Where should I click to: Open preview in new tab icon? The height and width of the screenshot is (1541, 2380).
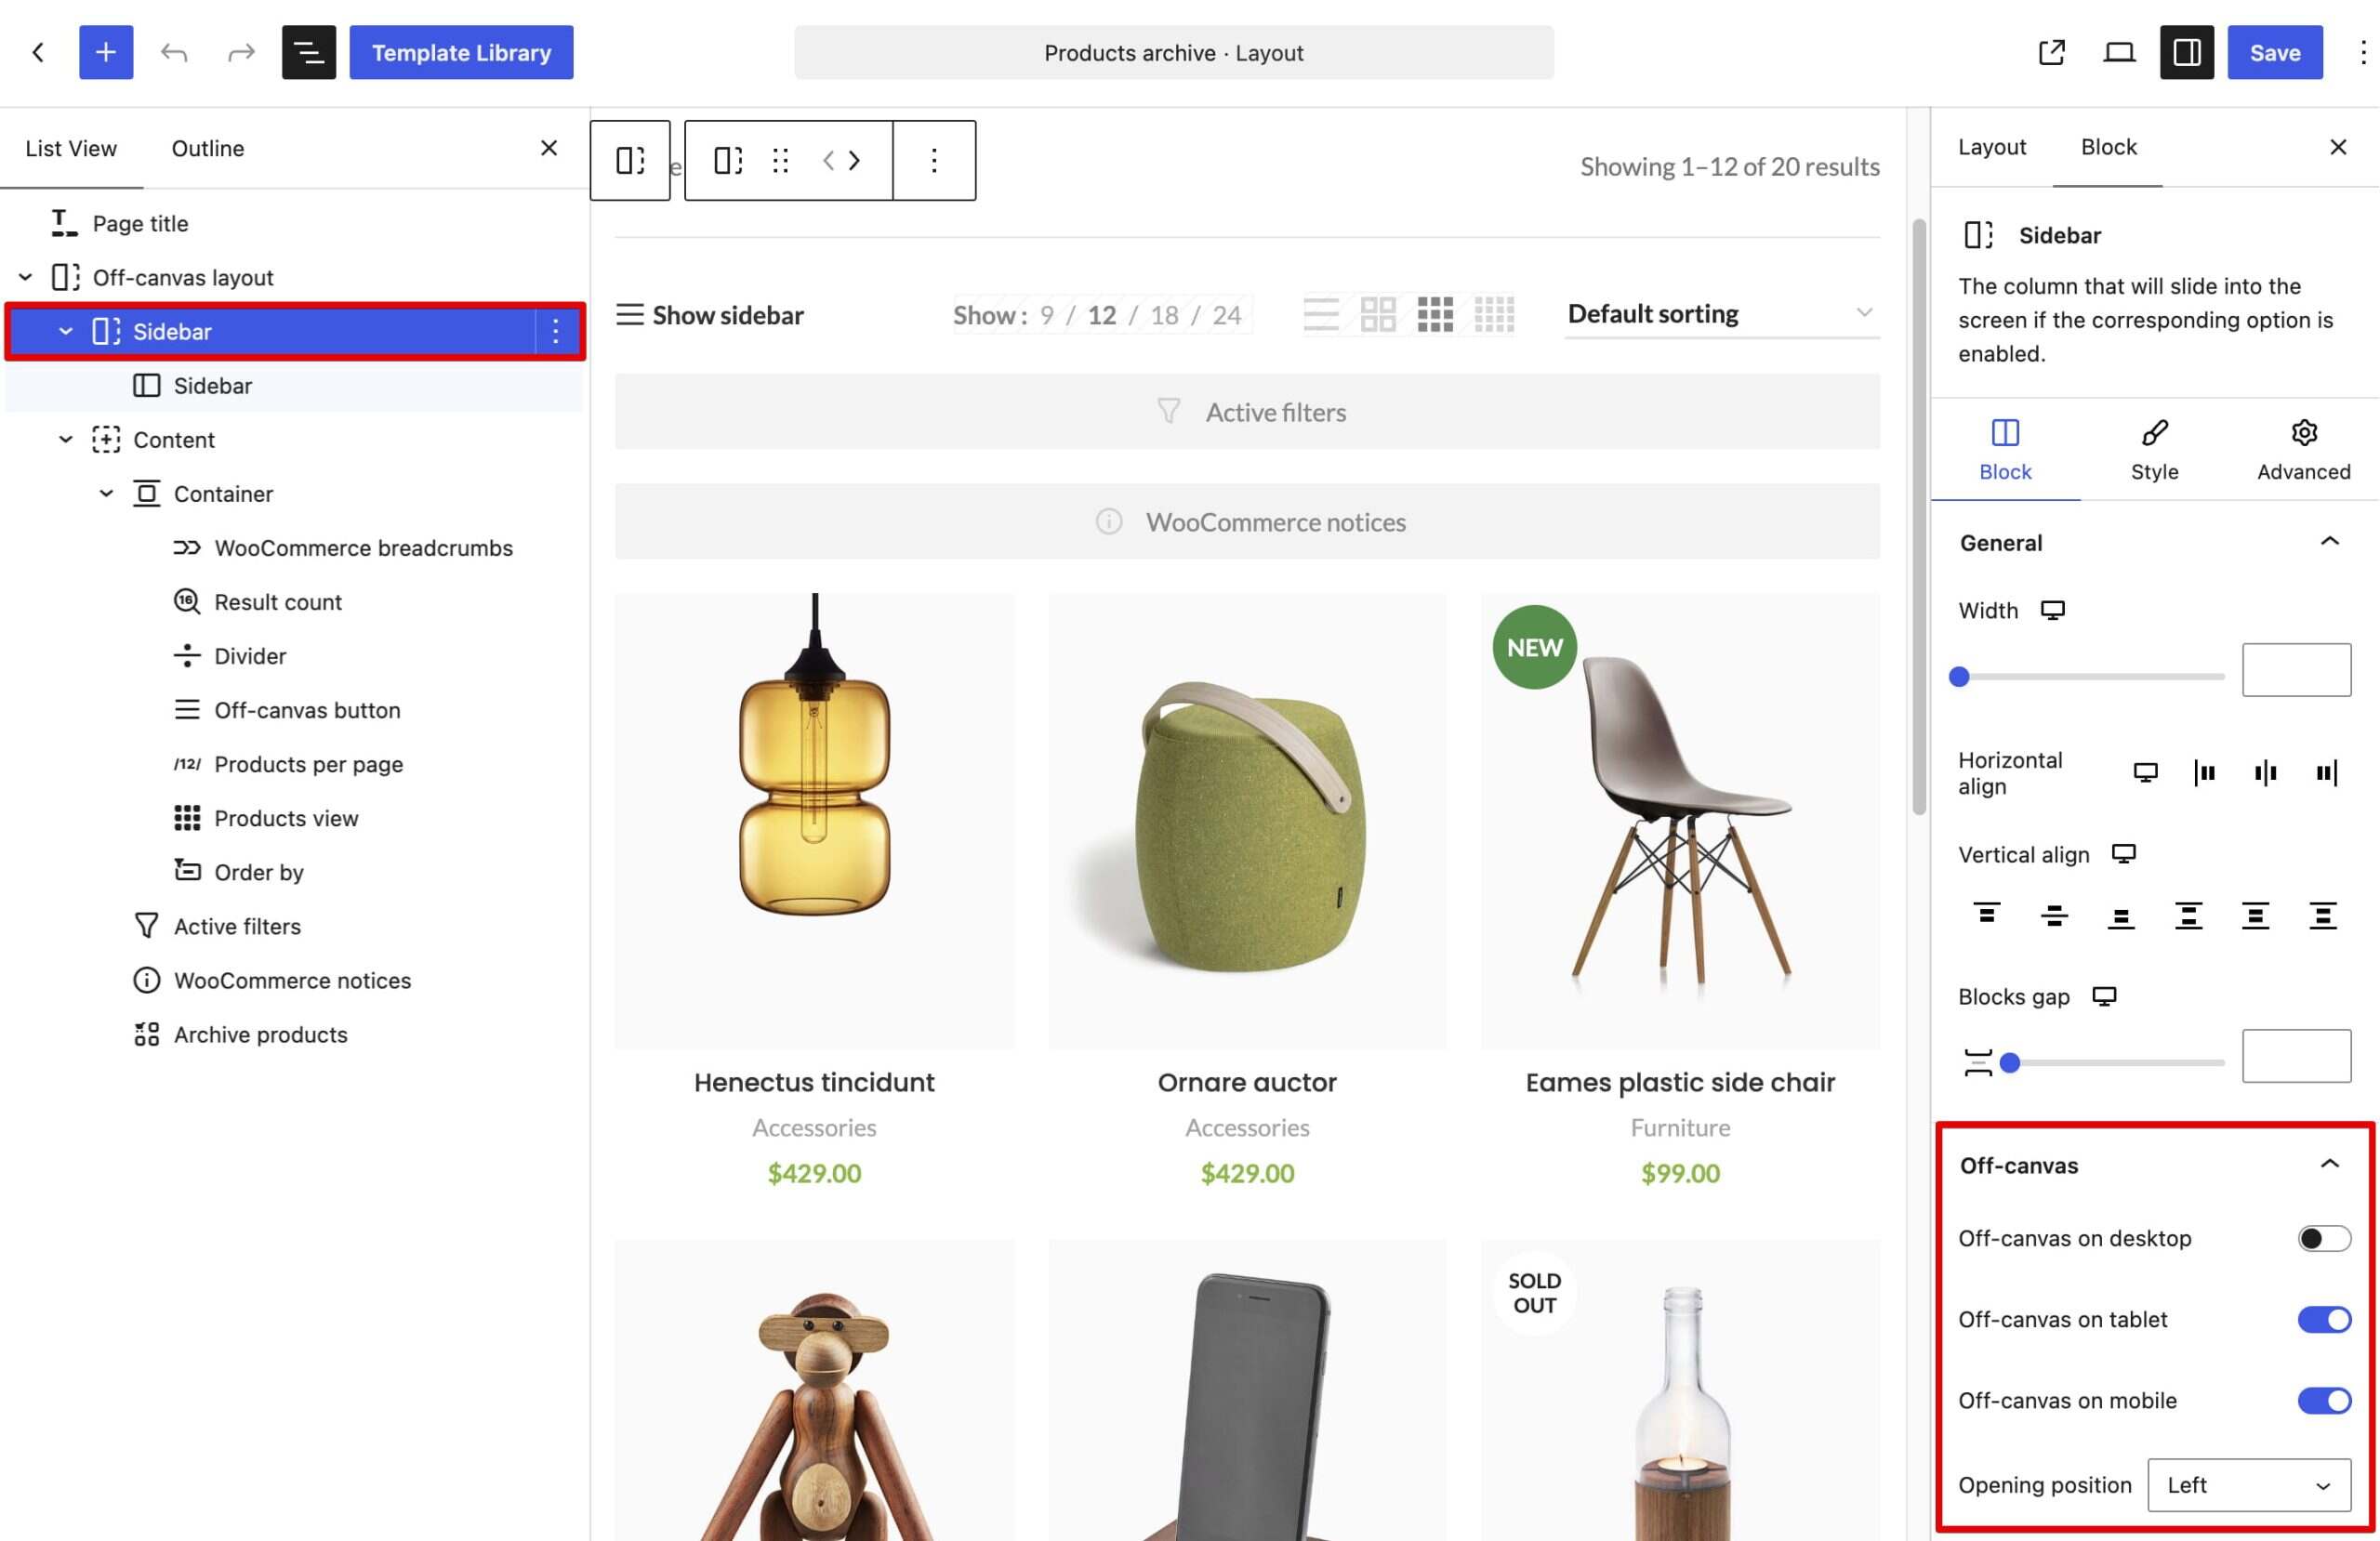click(x=2052, y=52)
